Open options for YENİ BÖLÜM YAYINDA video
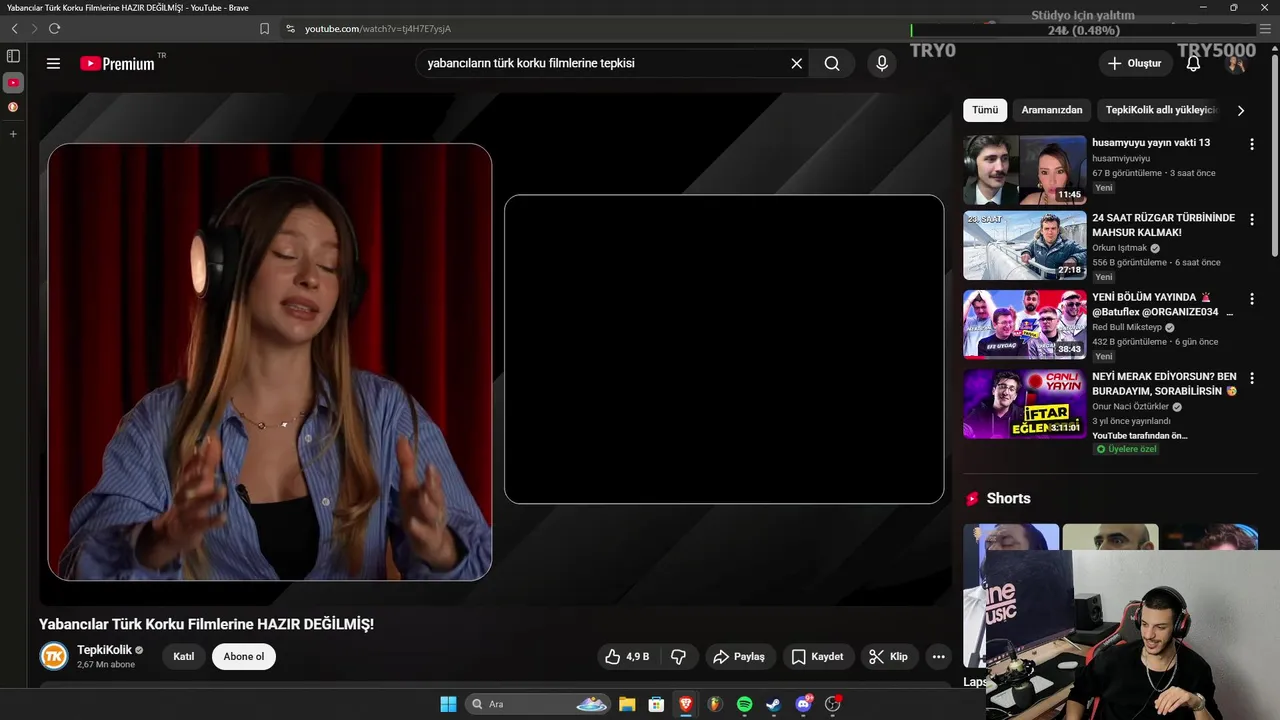Viewport: 1280px width, 720px height. pos(1251,299)
